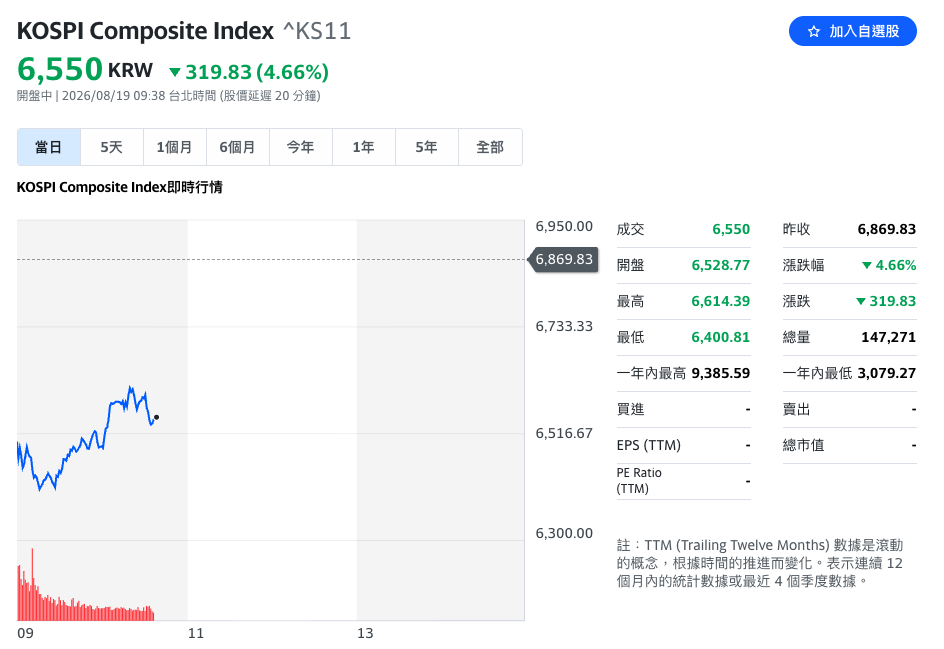Click the 一年內最高 value 9,385.59
The width and height of the screenshot is (944, 649).
pyautogui.click(x=721, y=374)
